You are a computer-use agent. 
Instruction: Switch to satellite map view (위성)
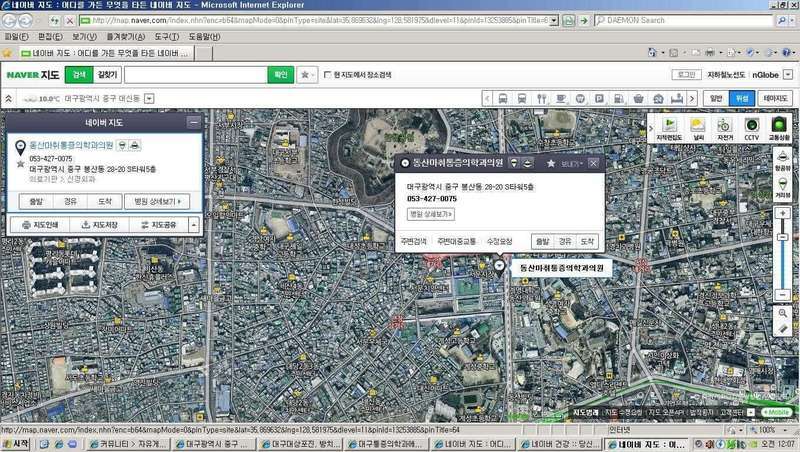pyautogui.click(x=742, y=98)
